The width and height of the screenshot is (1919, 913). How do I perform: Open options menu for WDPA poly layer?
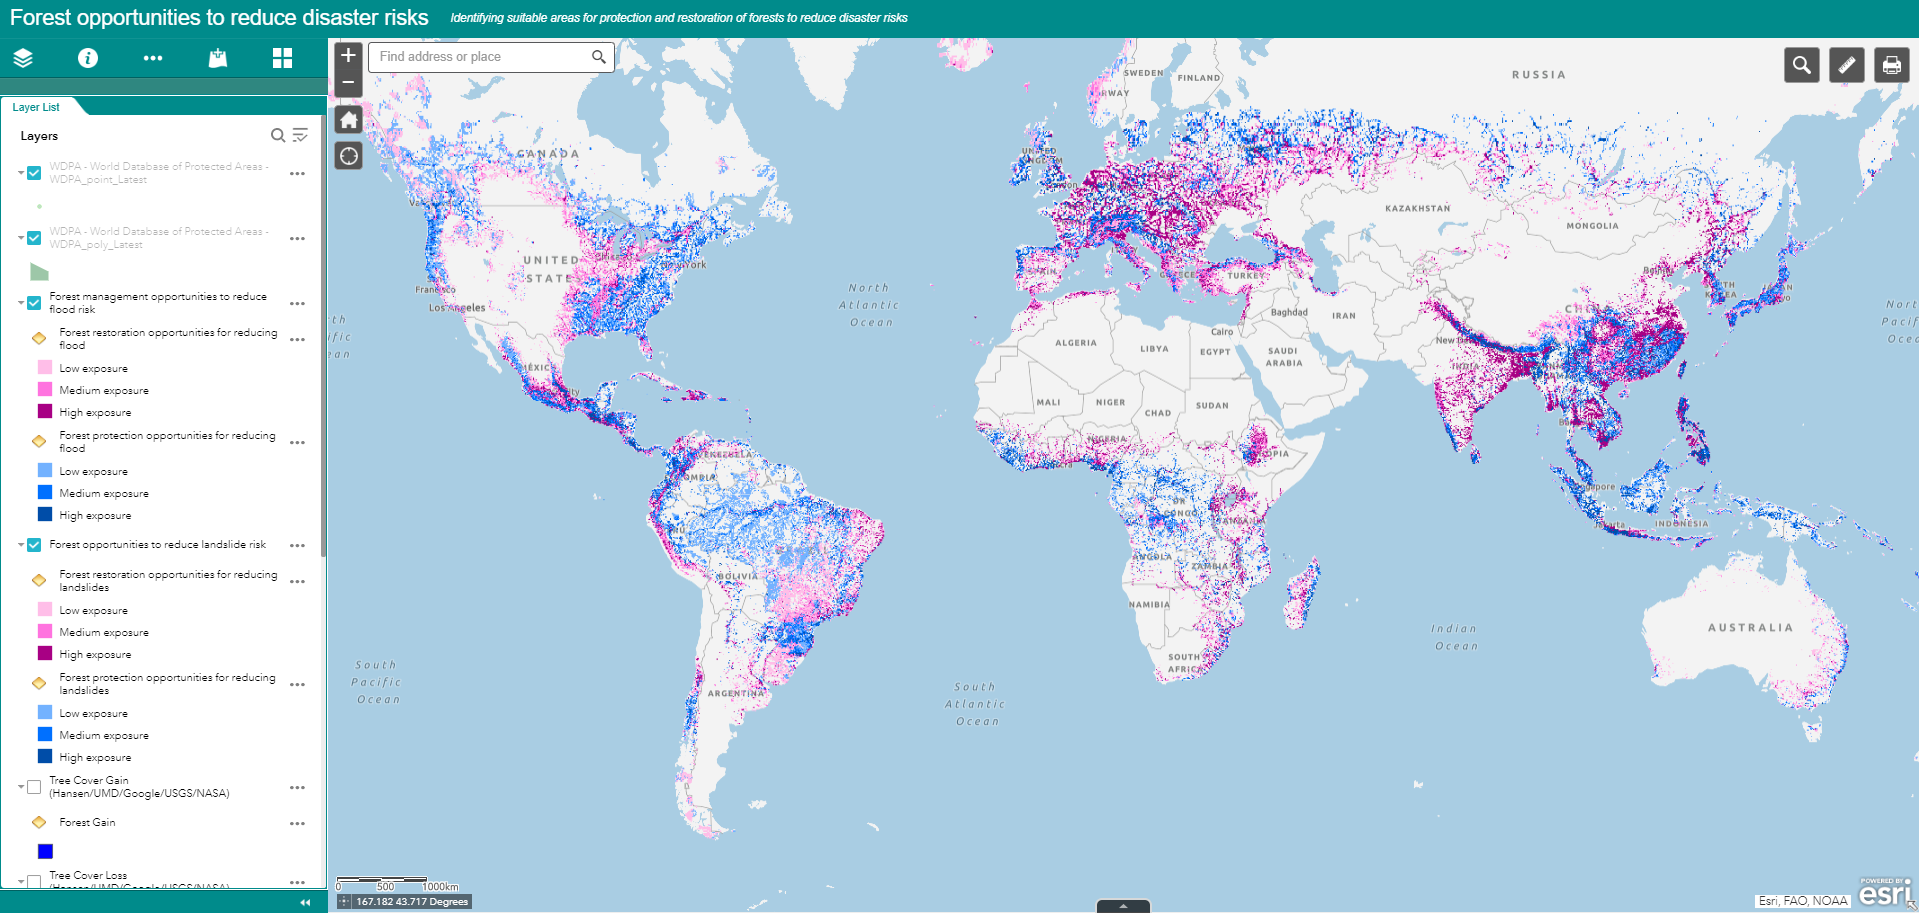point(297,239)
